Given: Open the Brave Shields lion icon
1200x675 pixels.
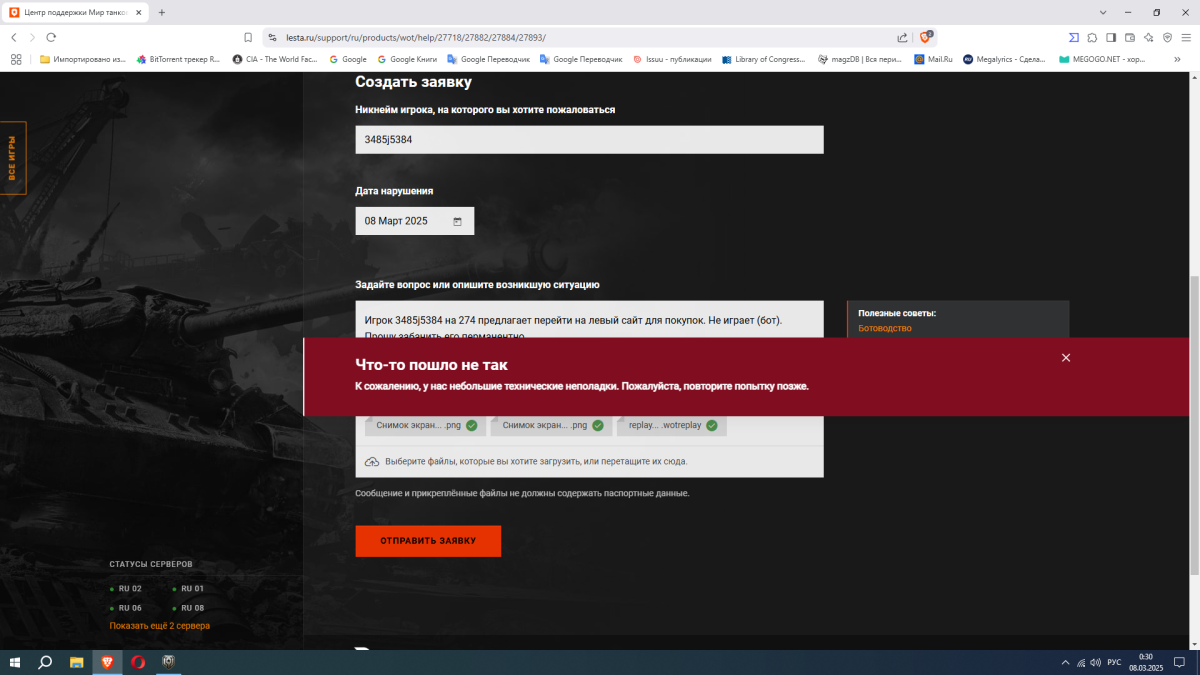Looking at the screenshot, I should [x=925, y=37].
